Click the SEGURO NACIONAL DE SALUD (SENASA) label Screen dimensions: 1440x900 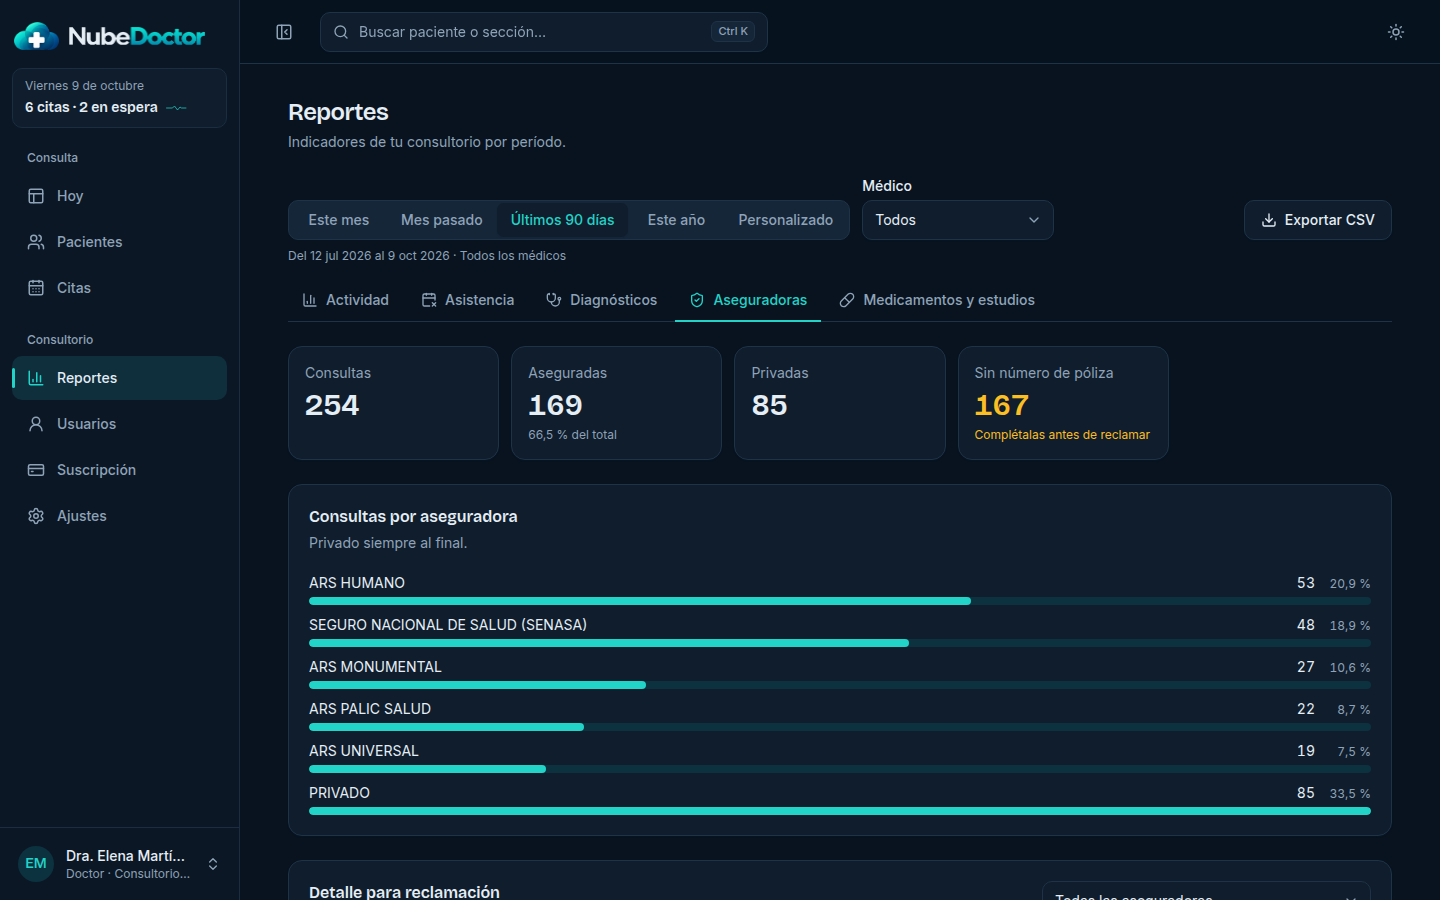[x=448, y=625]
